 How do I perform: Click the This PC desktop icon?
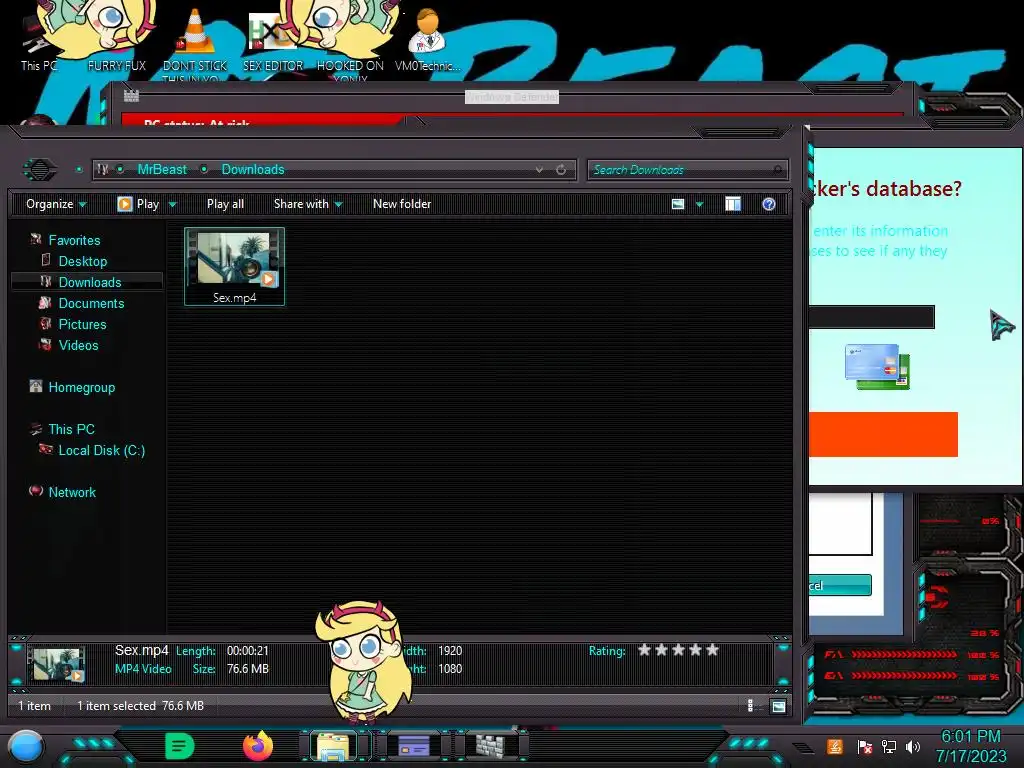pos(38,42)
